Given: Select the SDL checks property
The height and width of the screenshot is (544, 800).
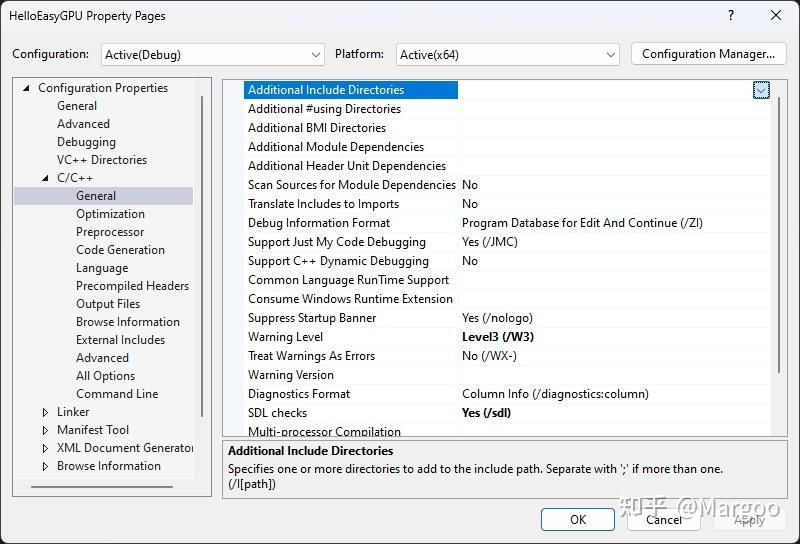Looking at the screenshot, I should pos(278,413).
